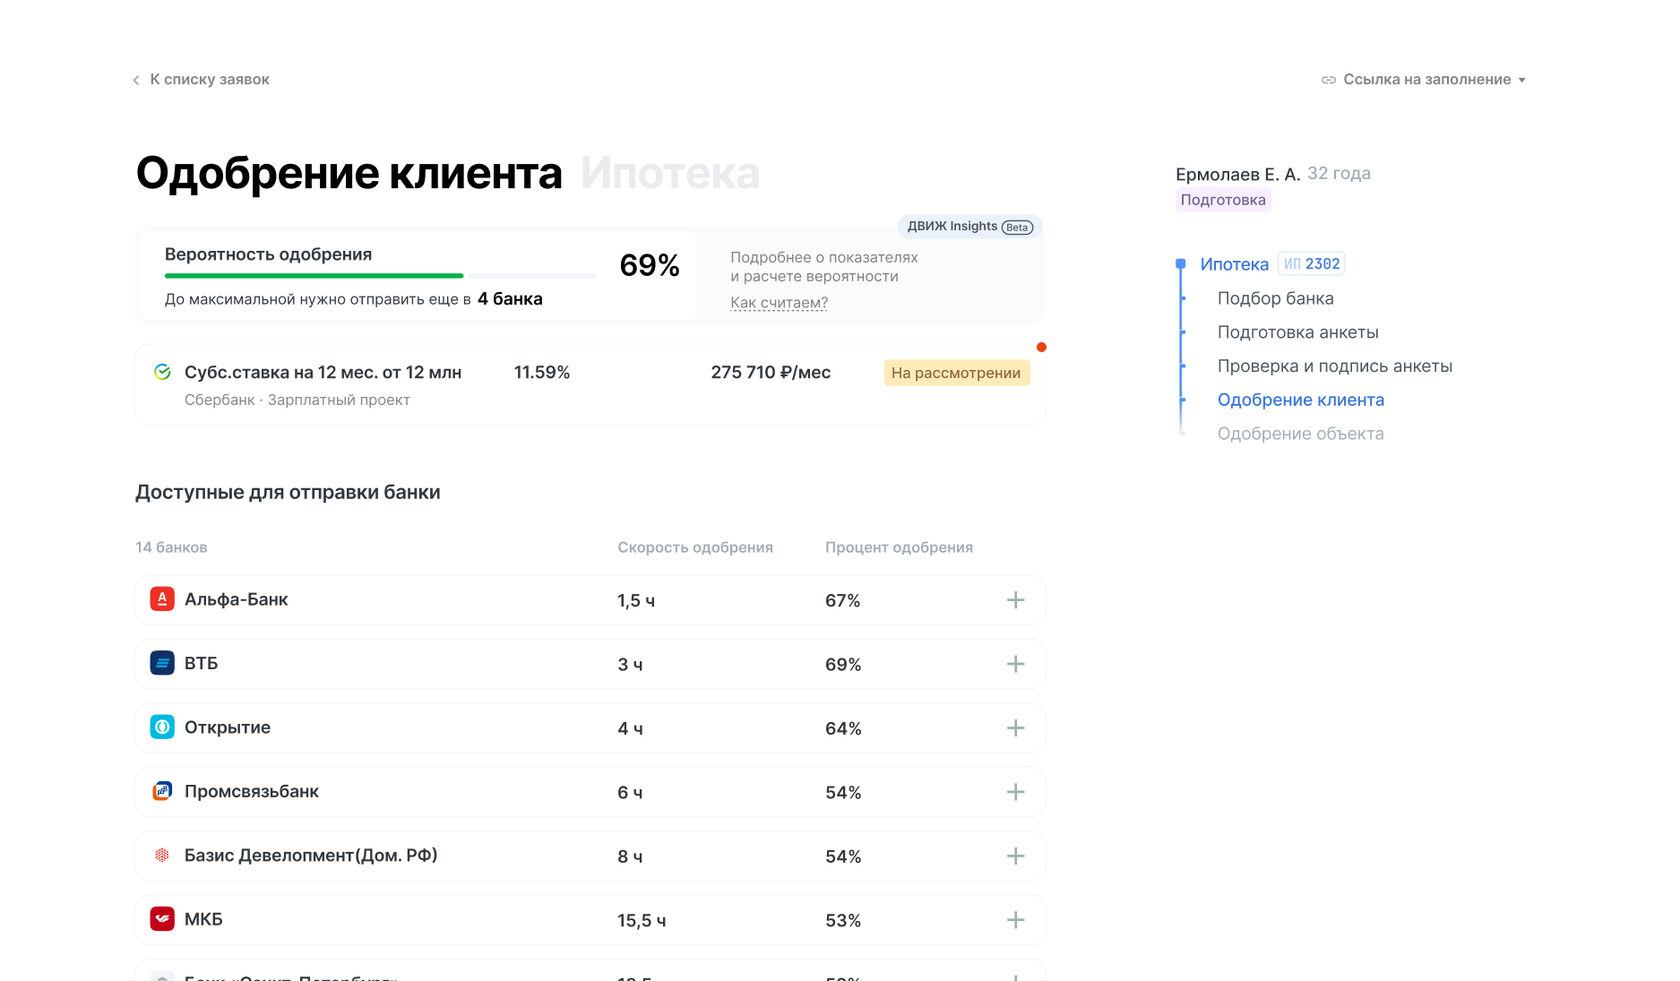Click the link icon beside Ссылка на заполнение
This screenshot has width=1680, height=981.
(1328, 80)
